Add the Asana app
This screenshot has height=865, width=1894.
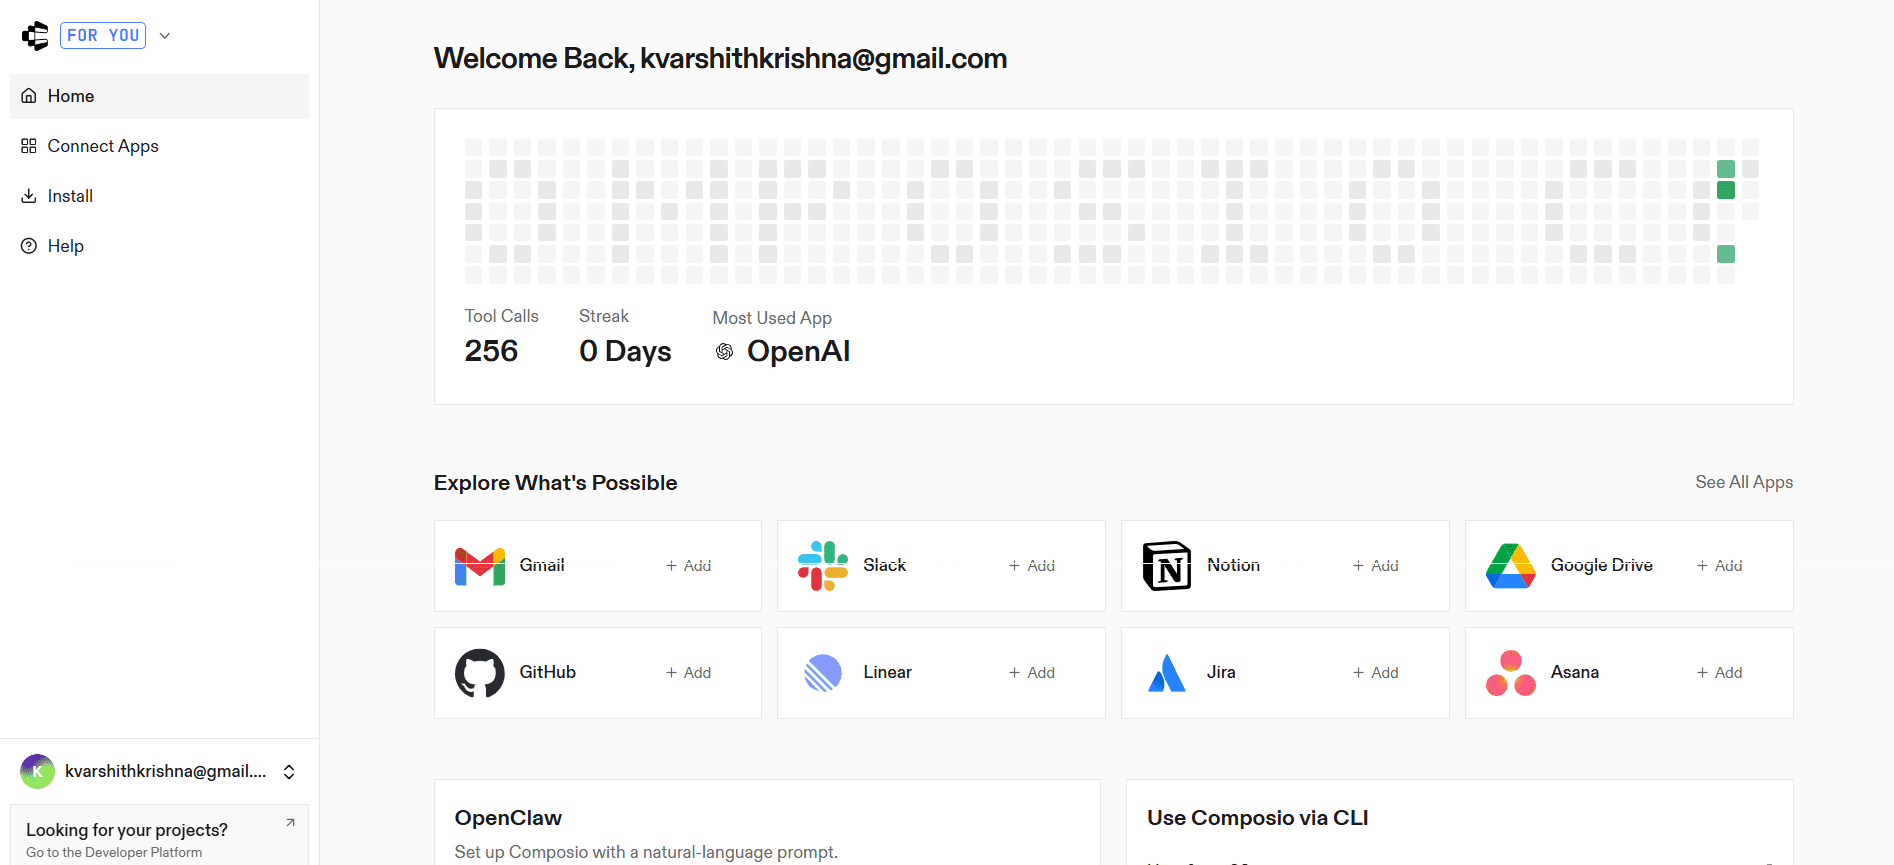pos(1720,673)
